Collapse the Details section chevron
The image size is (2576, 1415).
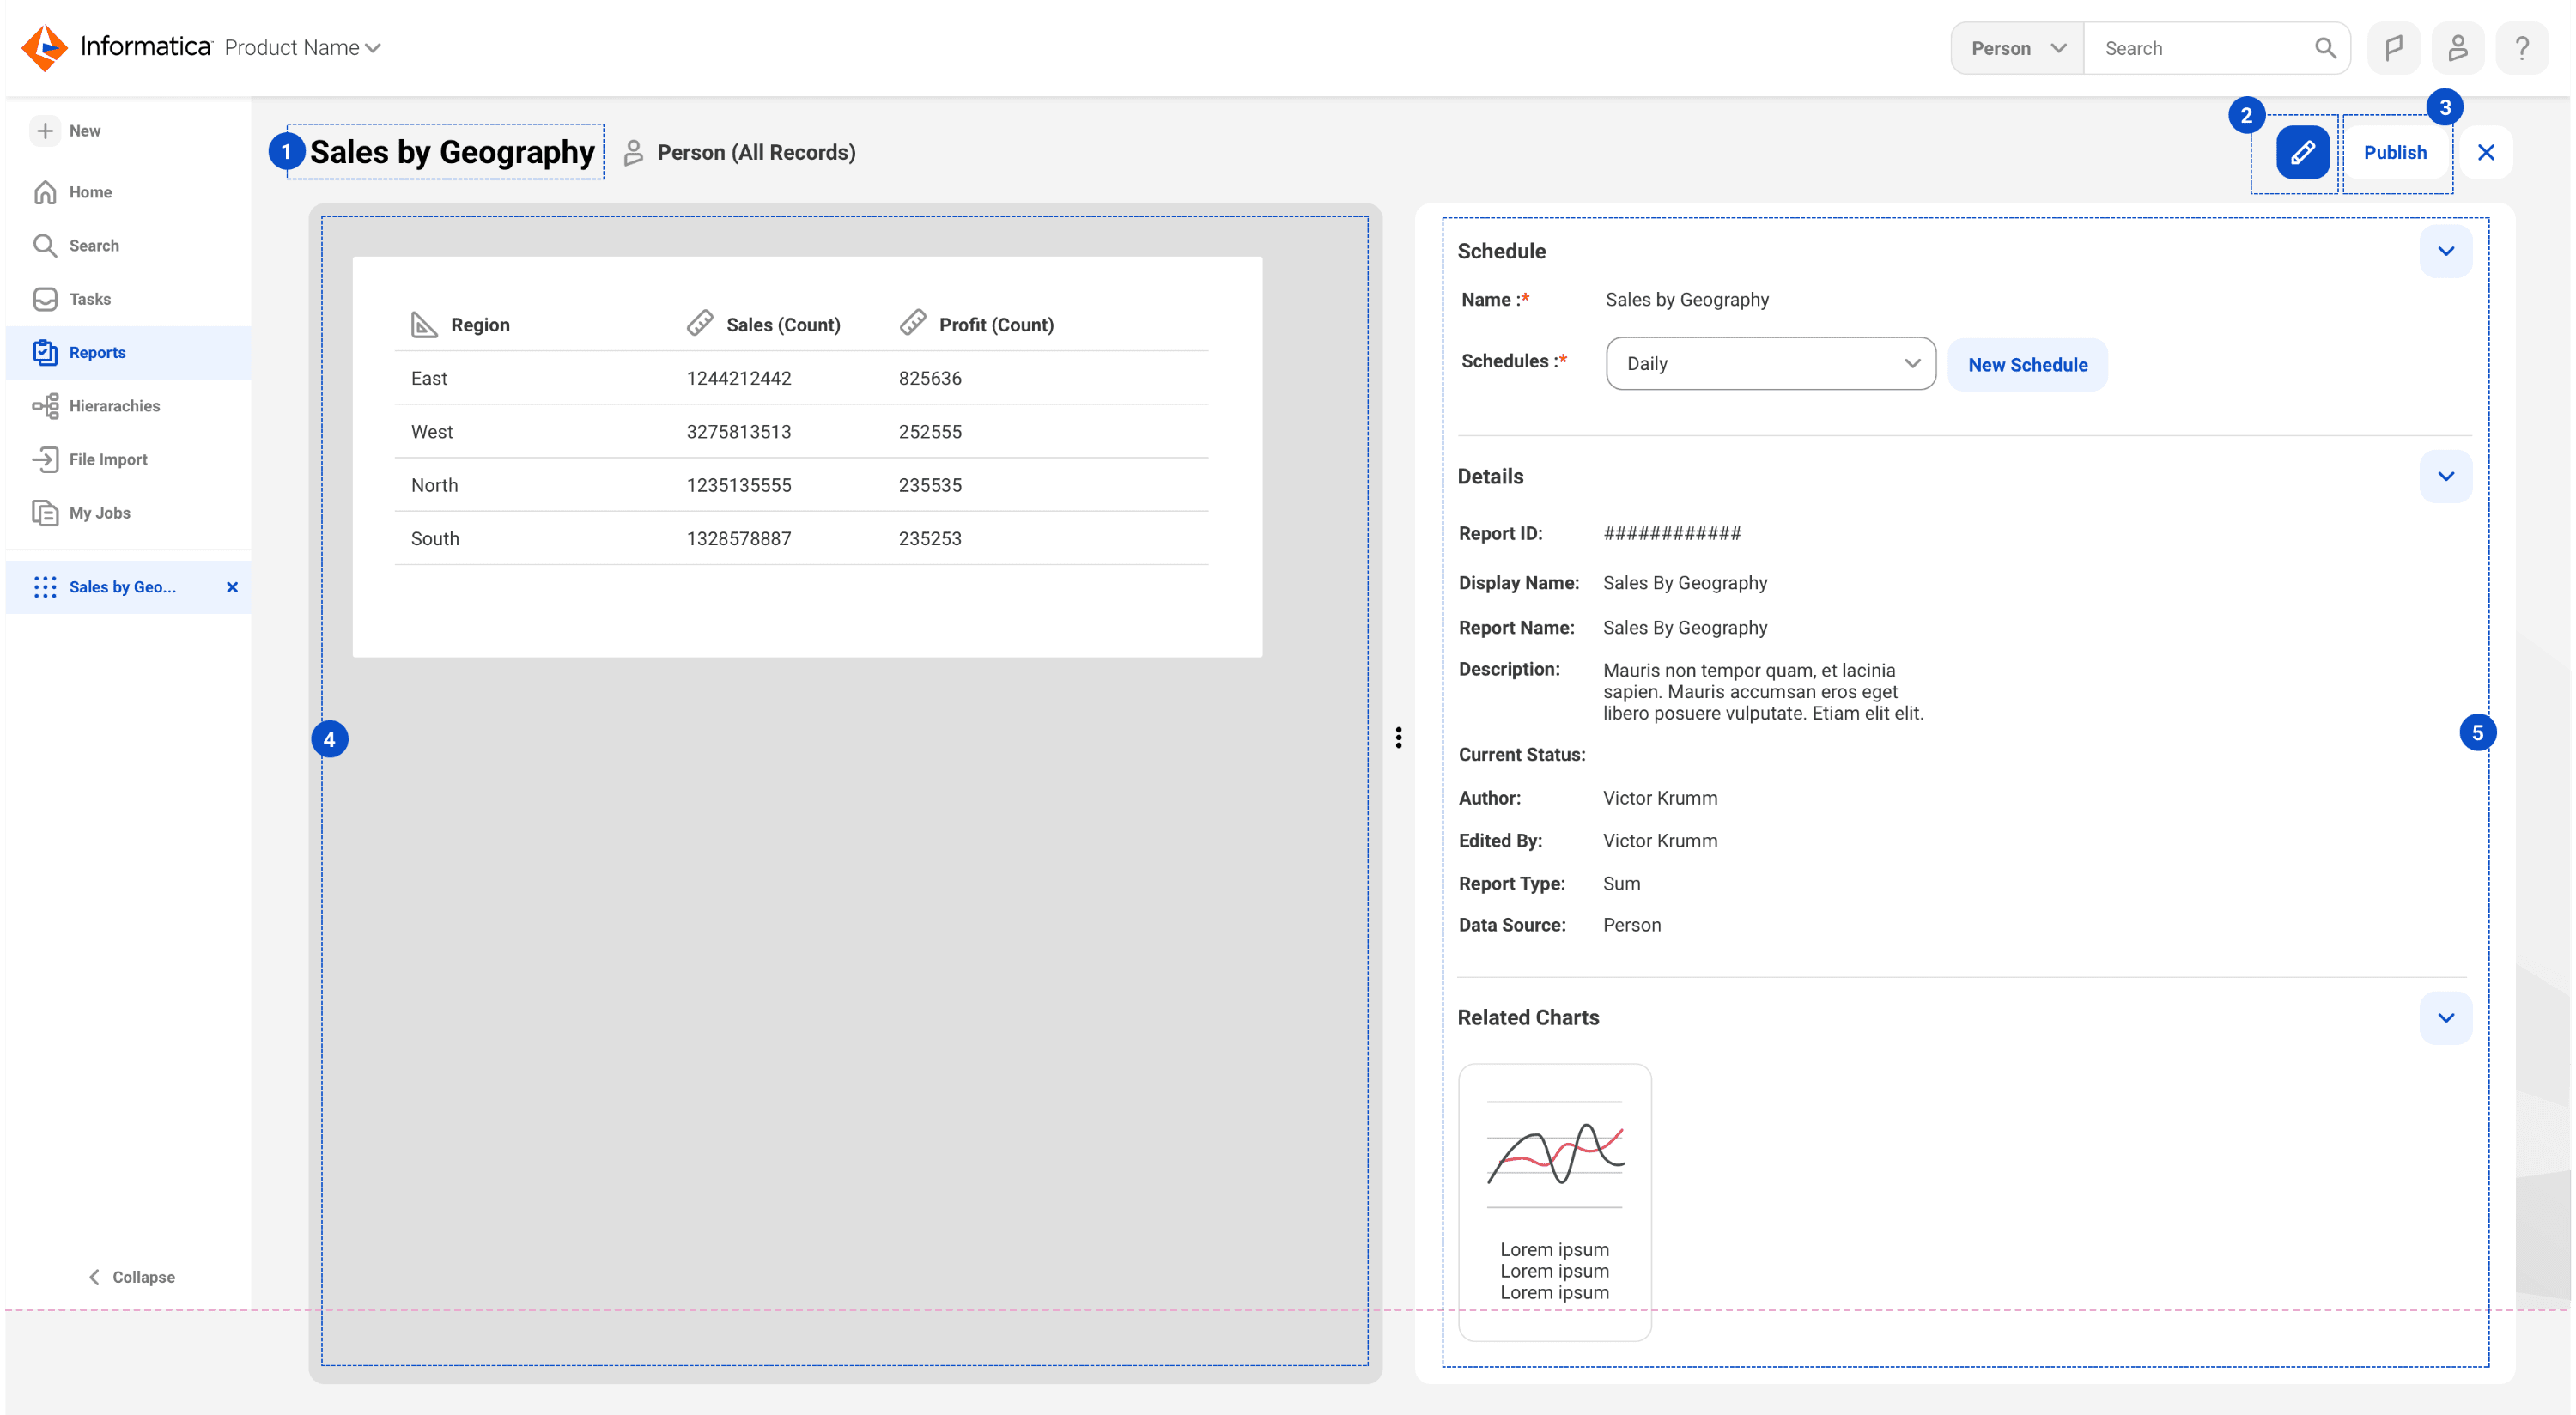click(x=2445, y=476)
